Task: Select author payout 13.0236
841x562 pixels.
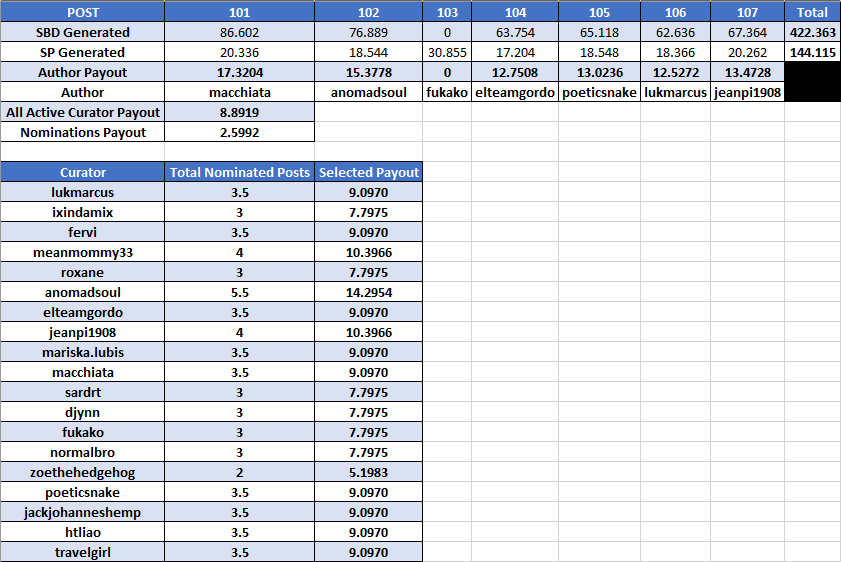Action: (x=599, y=72)
